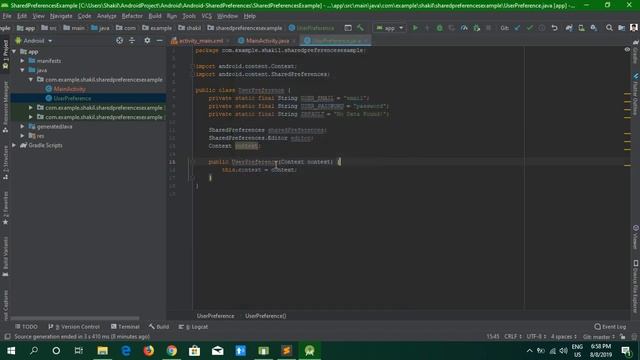This screenshot has height=360, width=640.
Task: Toggle the Structure side panel
Action: tap(5, 163)
